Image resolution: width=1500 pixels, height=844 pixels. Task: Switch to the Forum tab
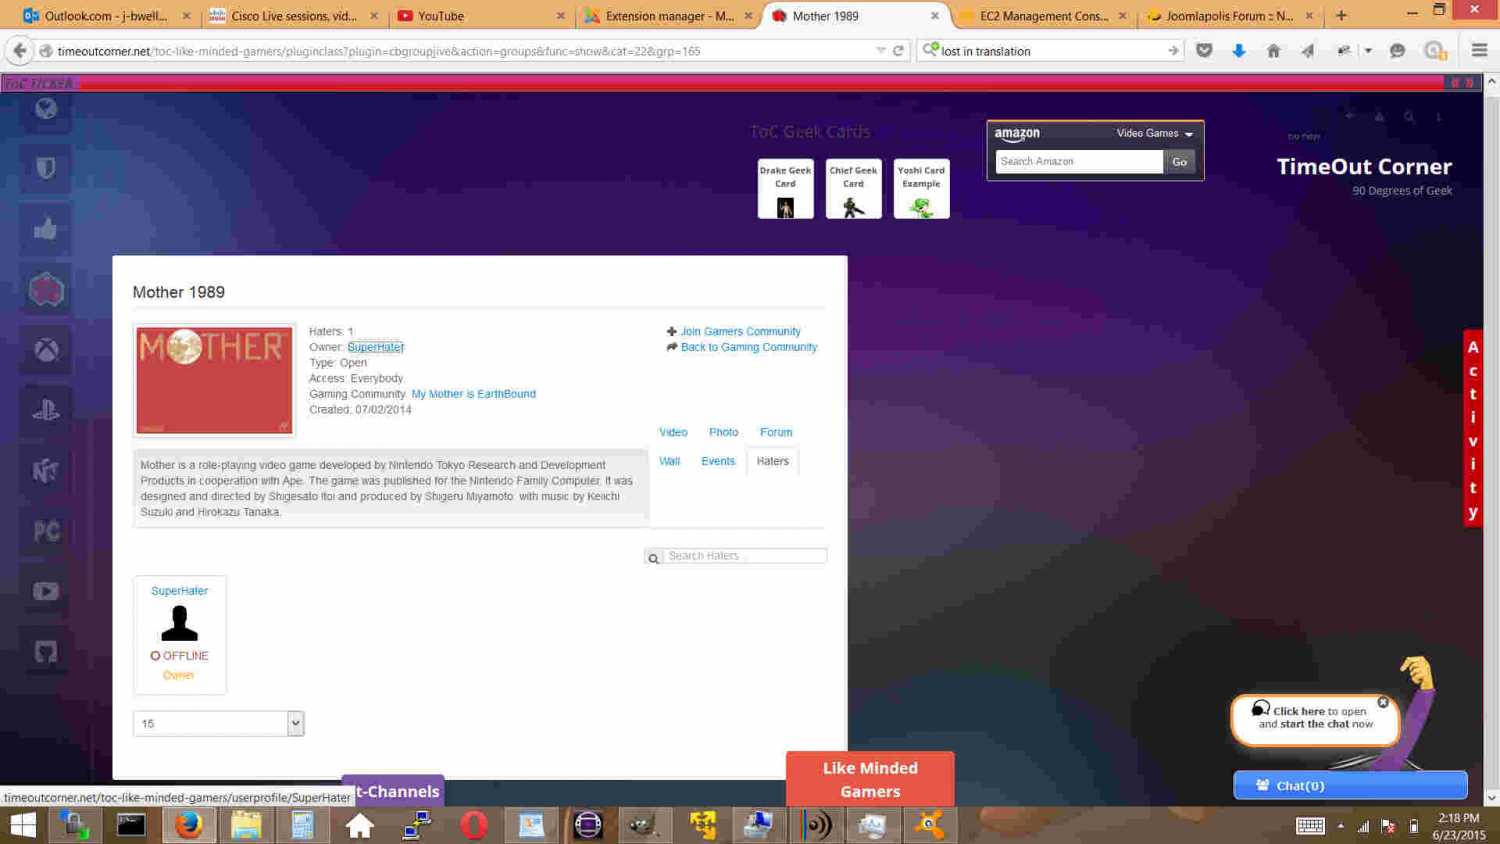click(776, 432)
